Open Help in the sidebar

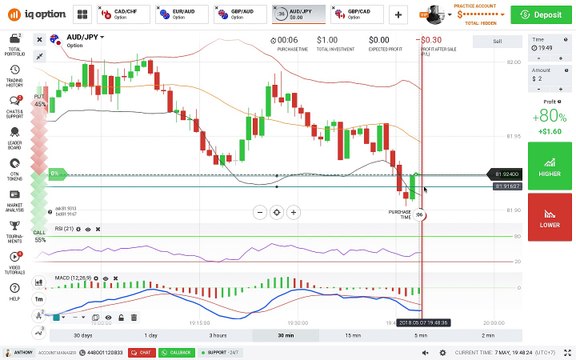(14, 292)
